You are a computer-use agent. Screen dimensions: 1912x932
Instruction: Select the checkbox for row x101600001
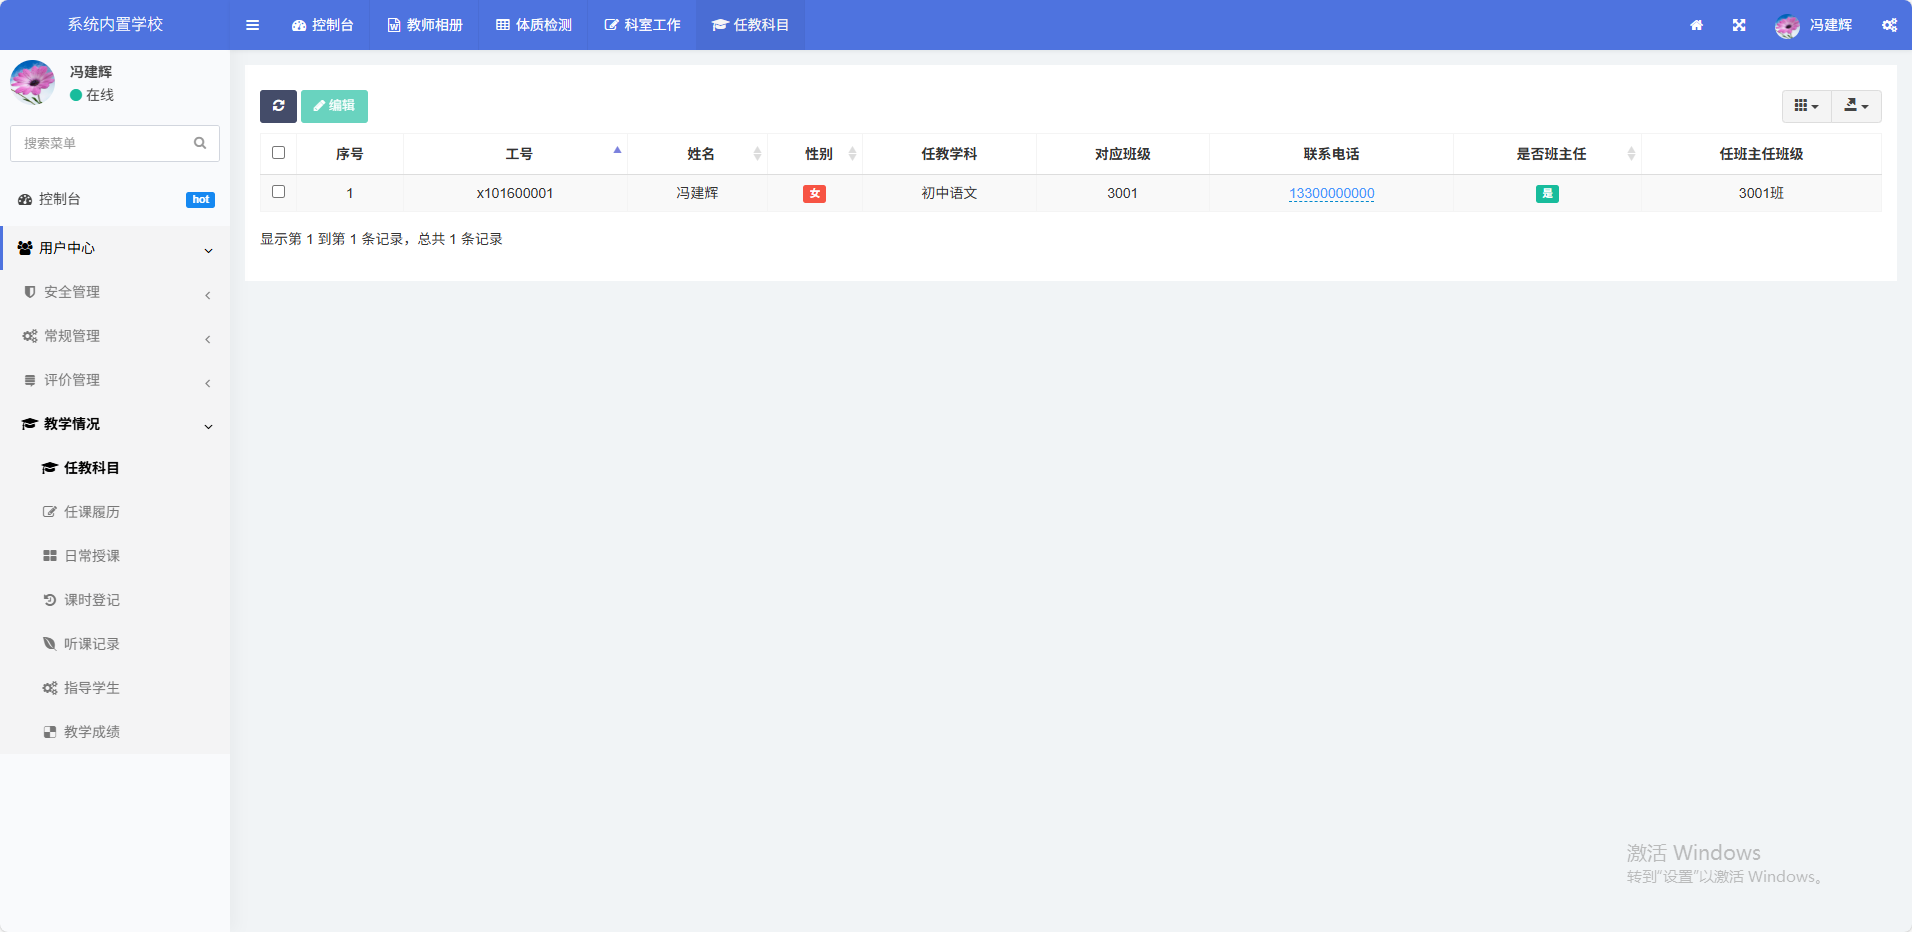279,192
